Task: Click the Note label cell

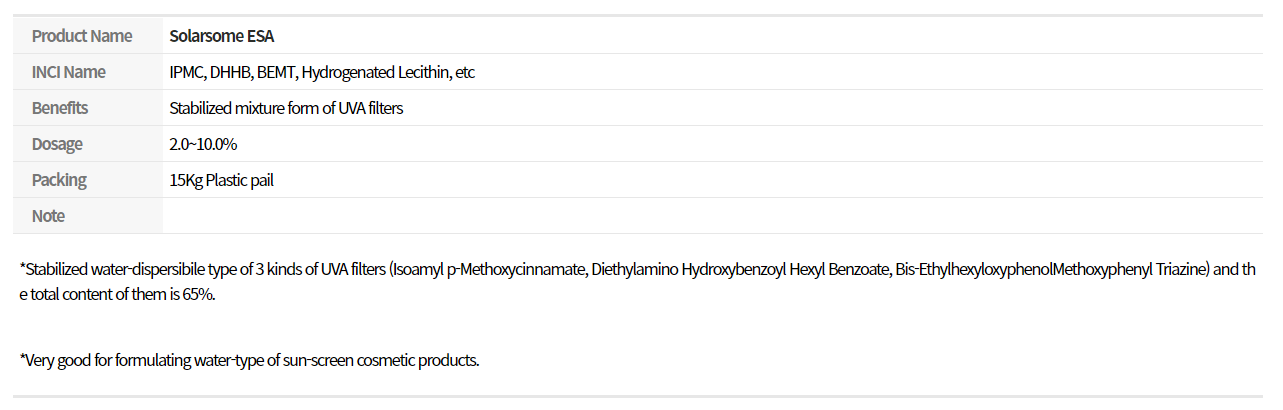Action: [88, 216]
